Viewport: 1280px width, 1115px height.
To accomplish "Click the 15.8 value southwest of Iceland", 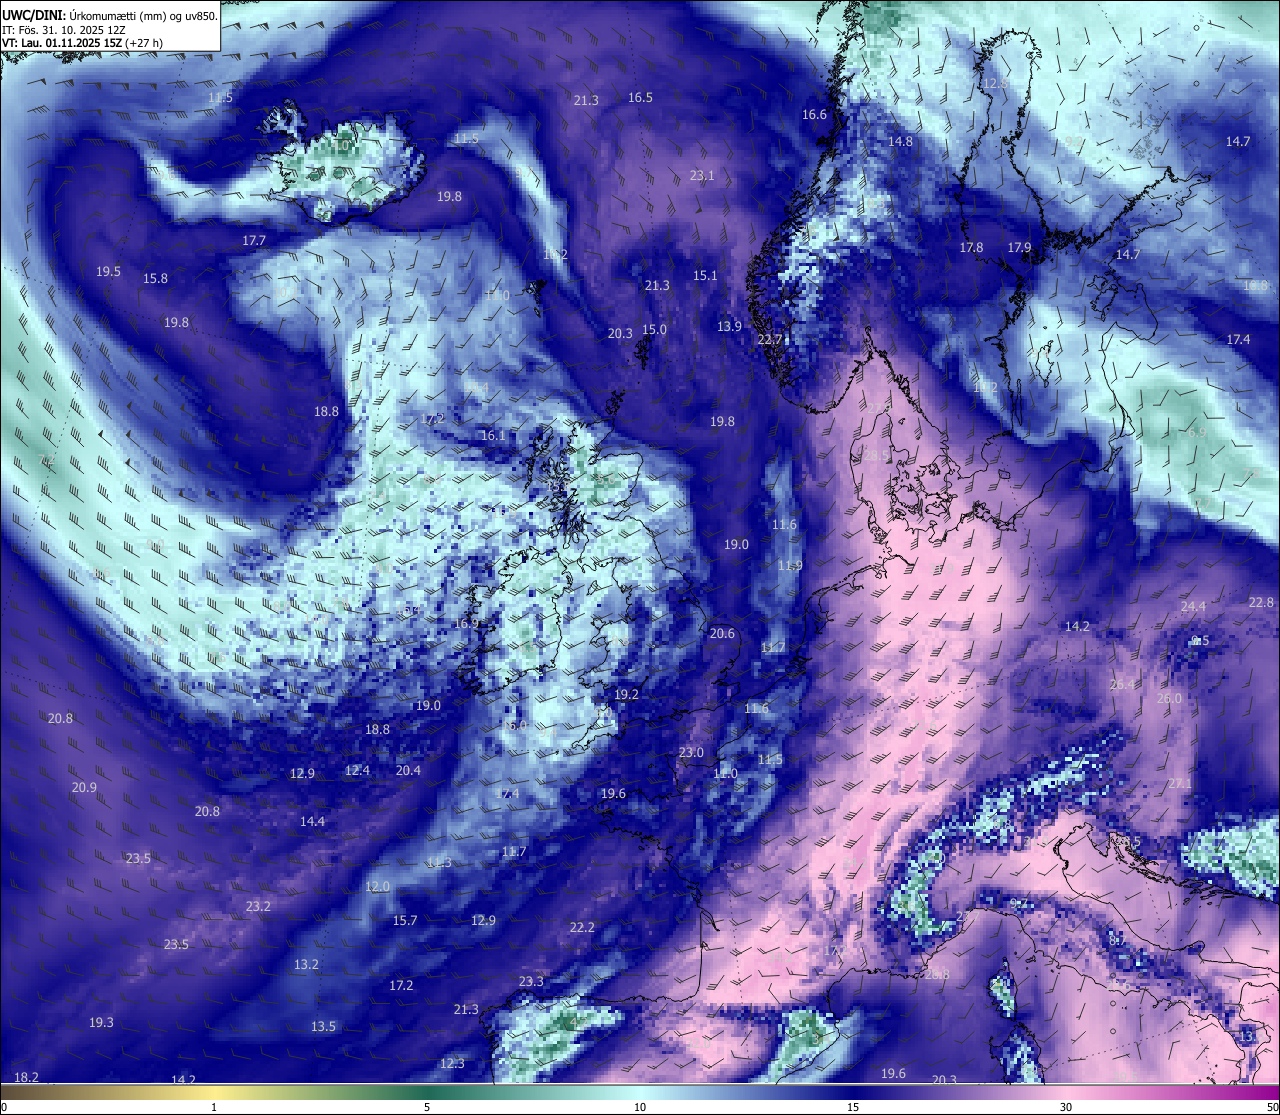I will pyautogui.click(x=155, y=278).
